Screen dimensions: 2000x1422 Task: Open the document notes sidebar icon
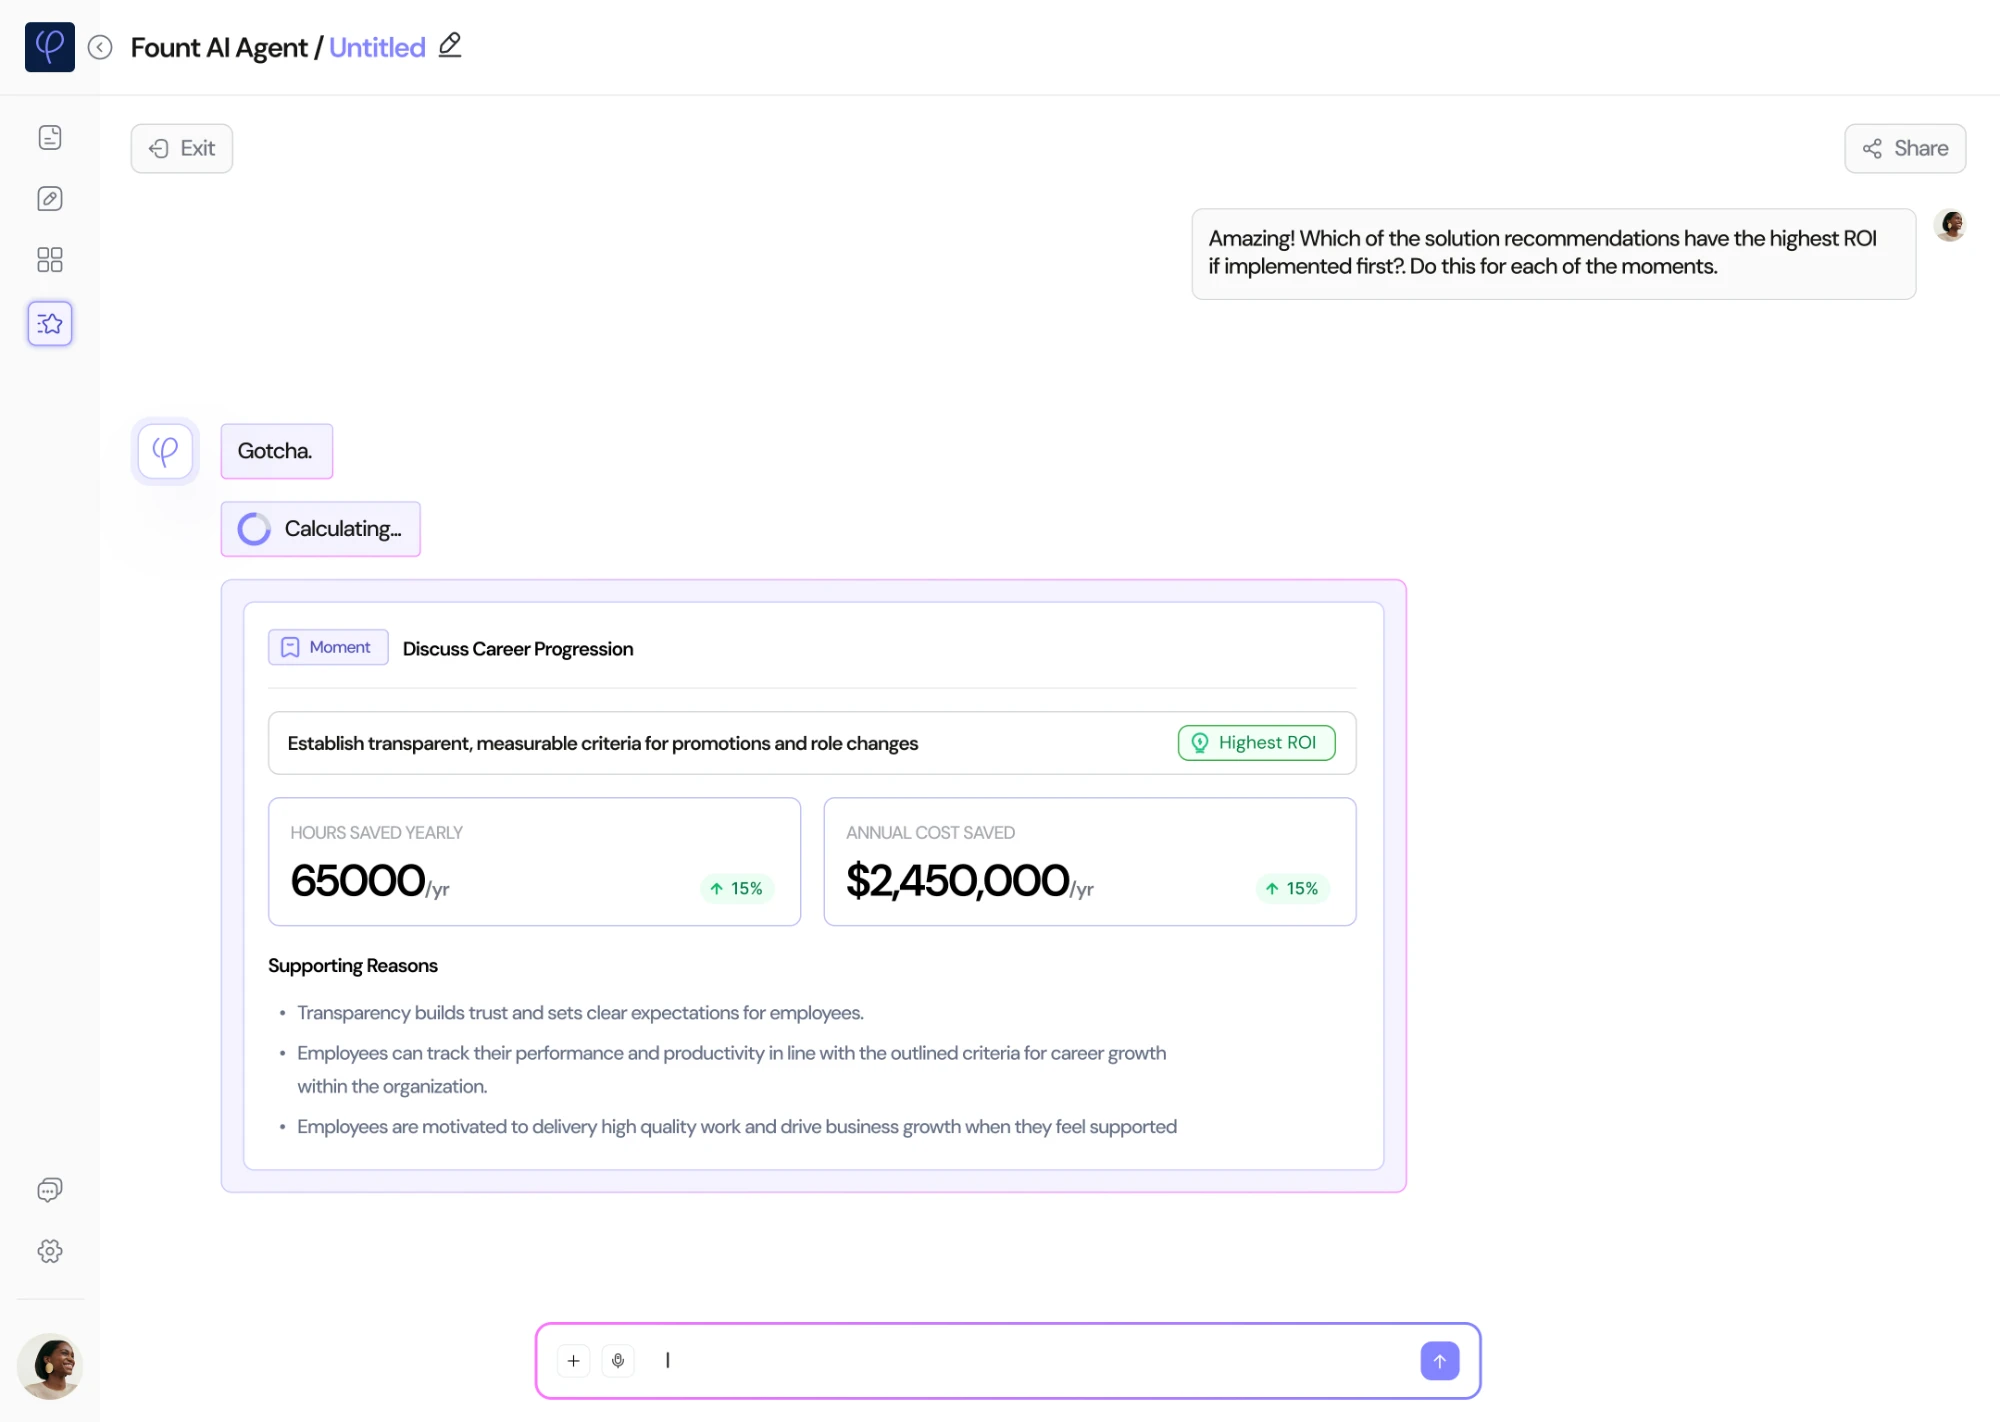[50, 138]
